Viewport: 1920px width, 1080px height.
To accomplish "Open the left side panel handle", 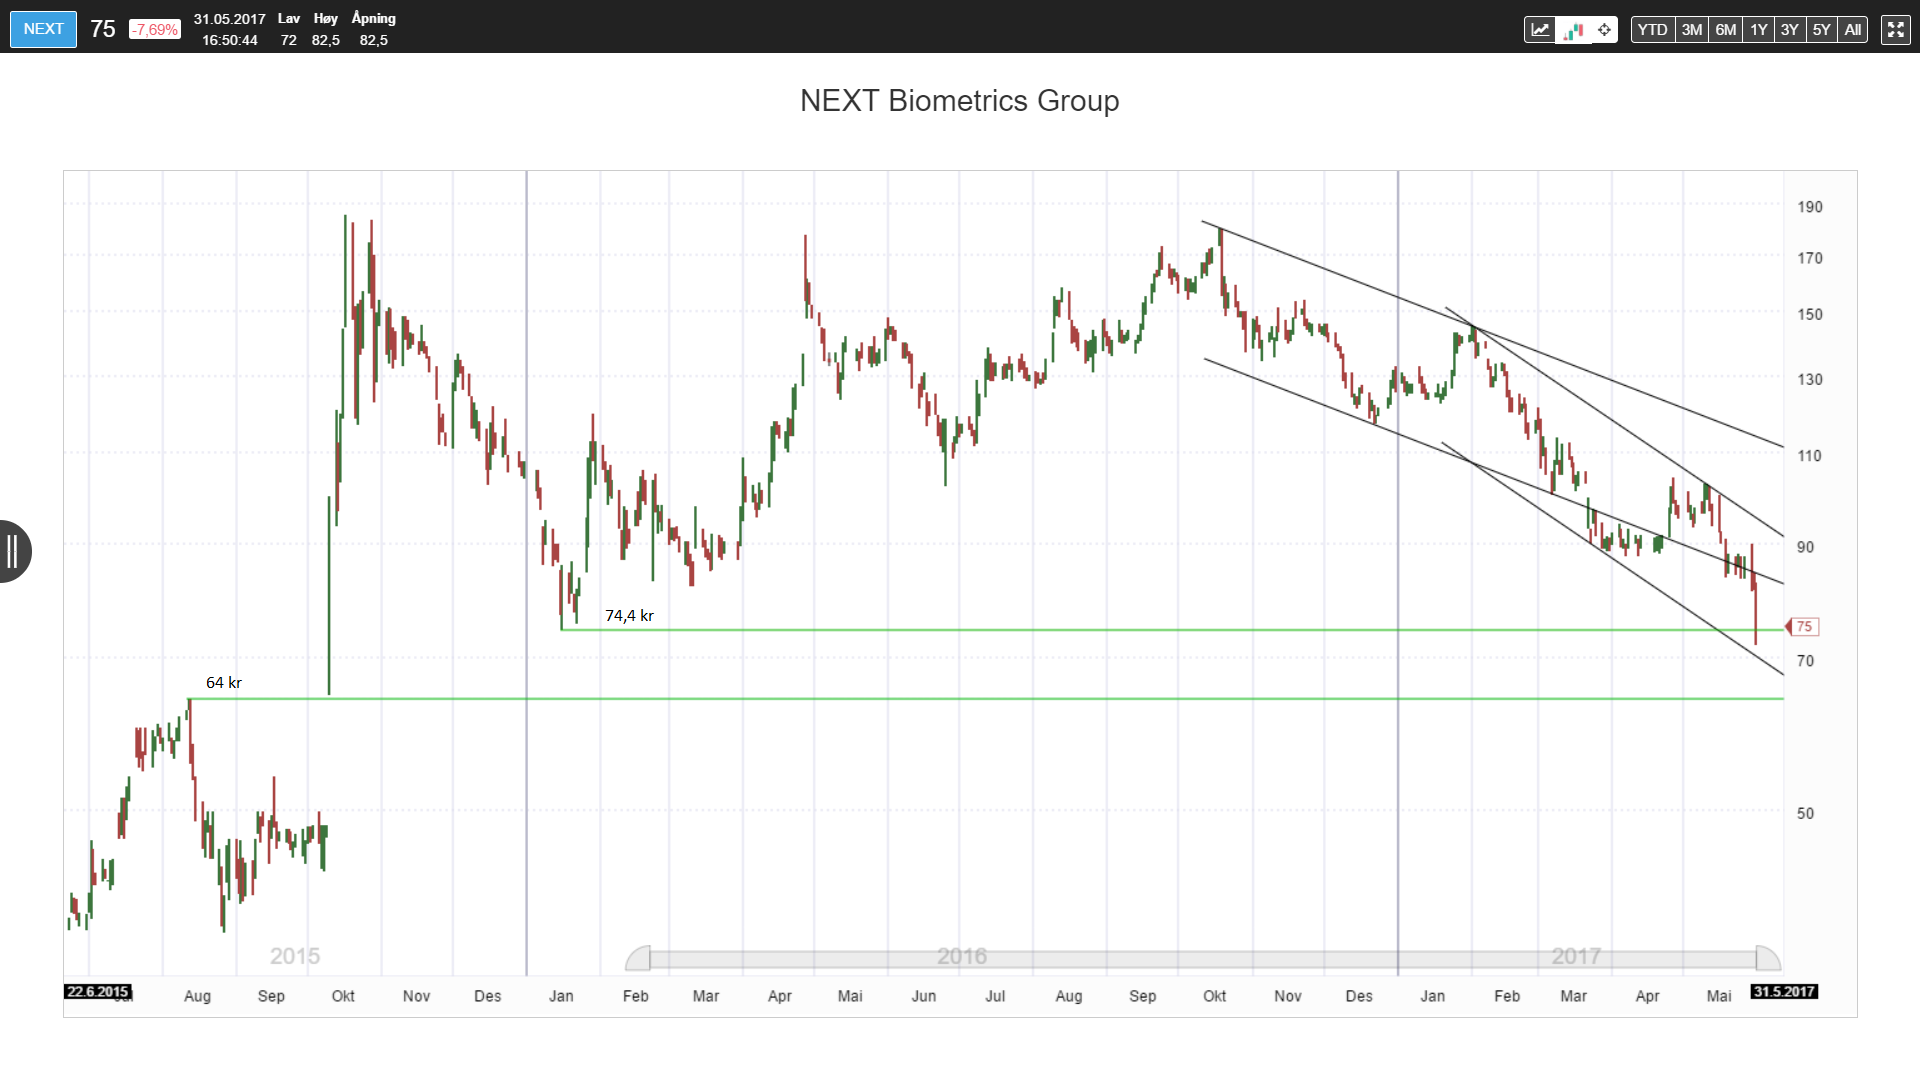I will [x=14, y=551].
